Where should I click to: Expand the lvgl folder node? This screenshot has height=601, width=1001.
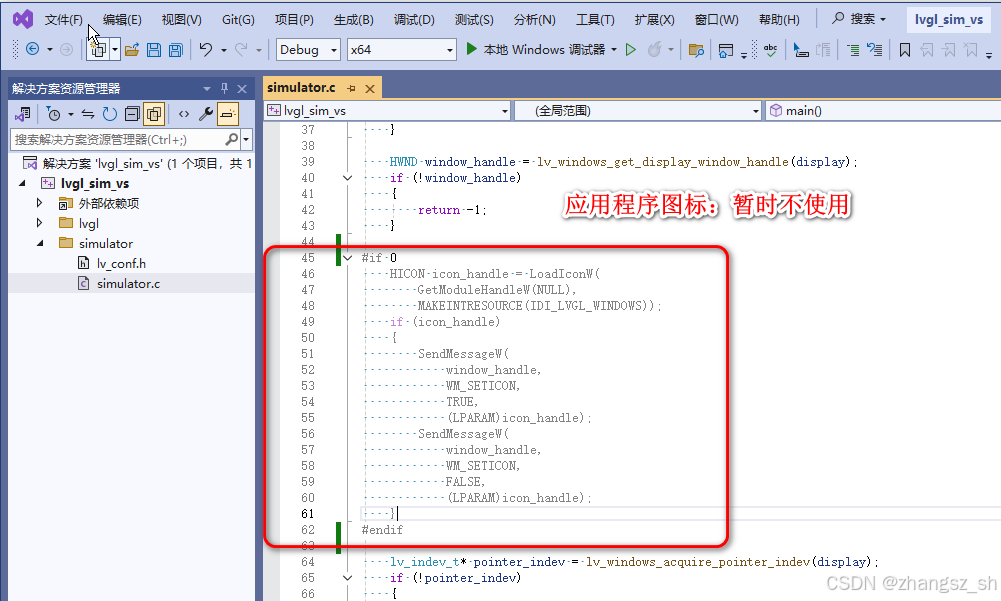(40, 223)
